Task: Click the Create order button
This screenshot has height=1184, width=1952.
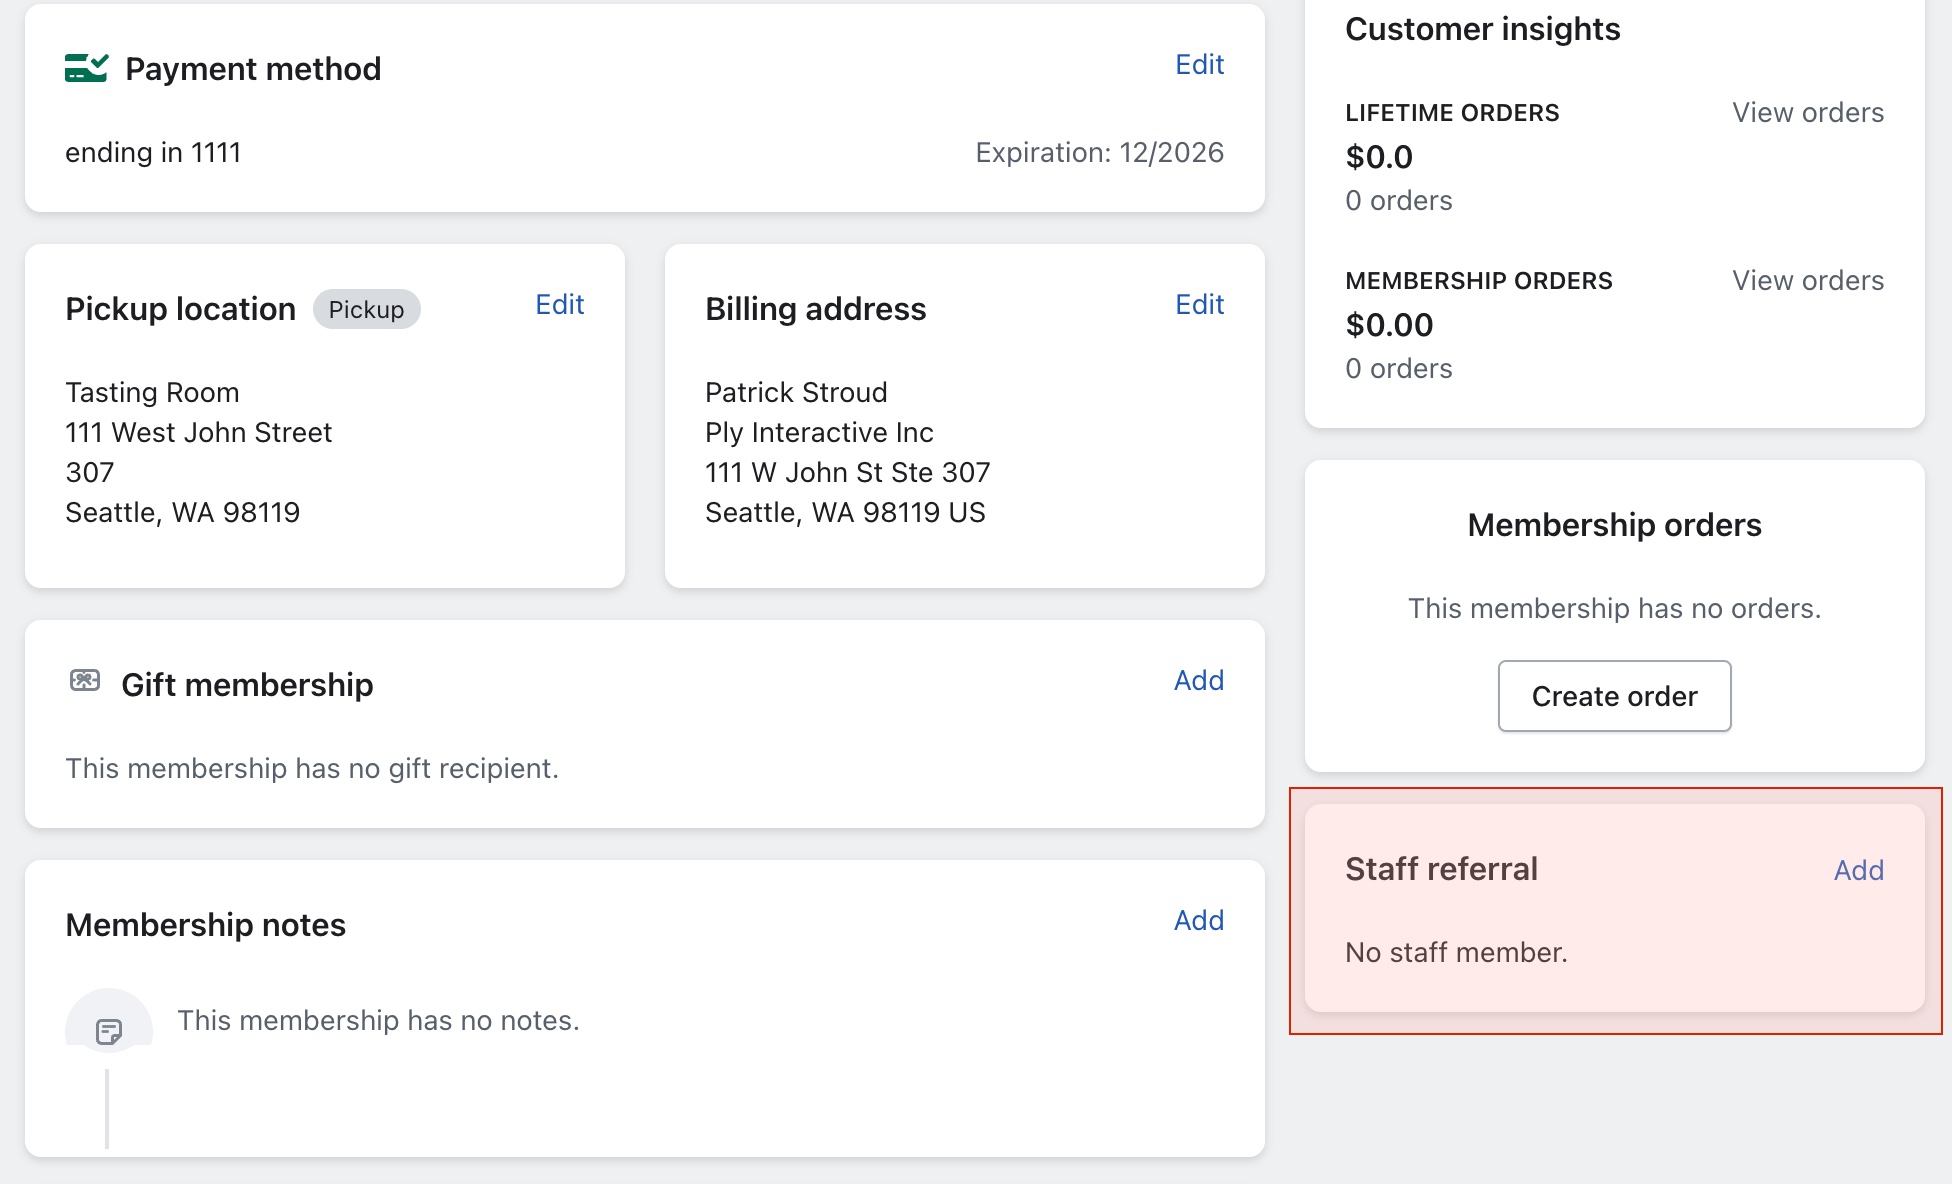Action: point(1614,696)
